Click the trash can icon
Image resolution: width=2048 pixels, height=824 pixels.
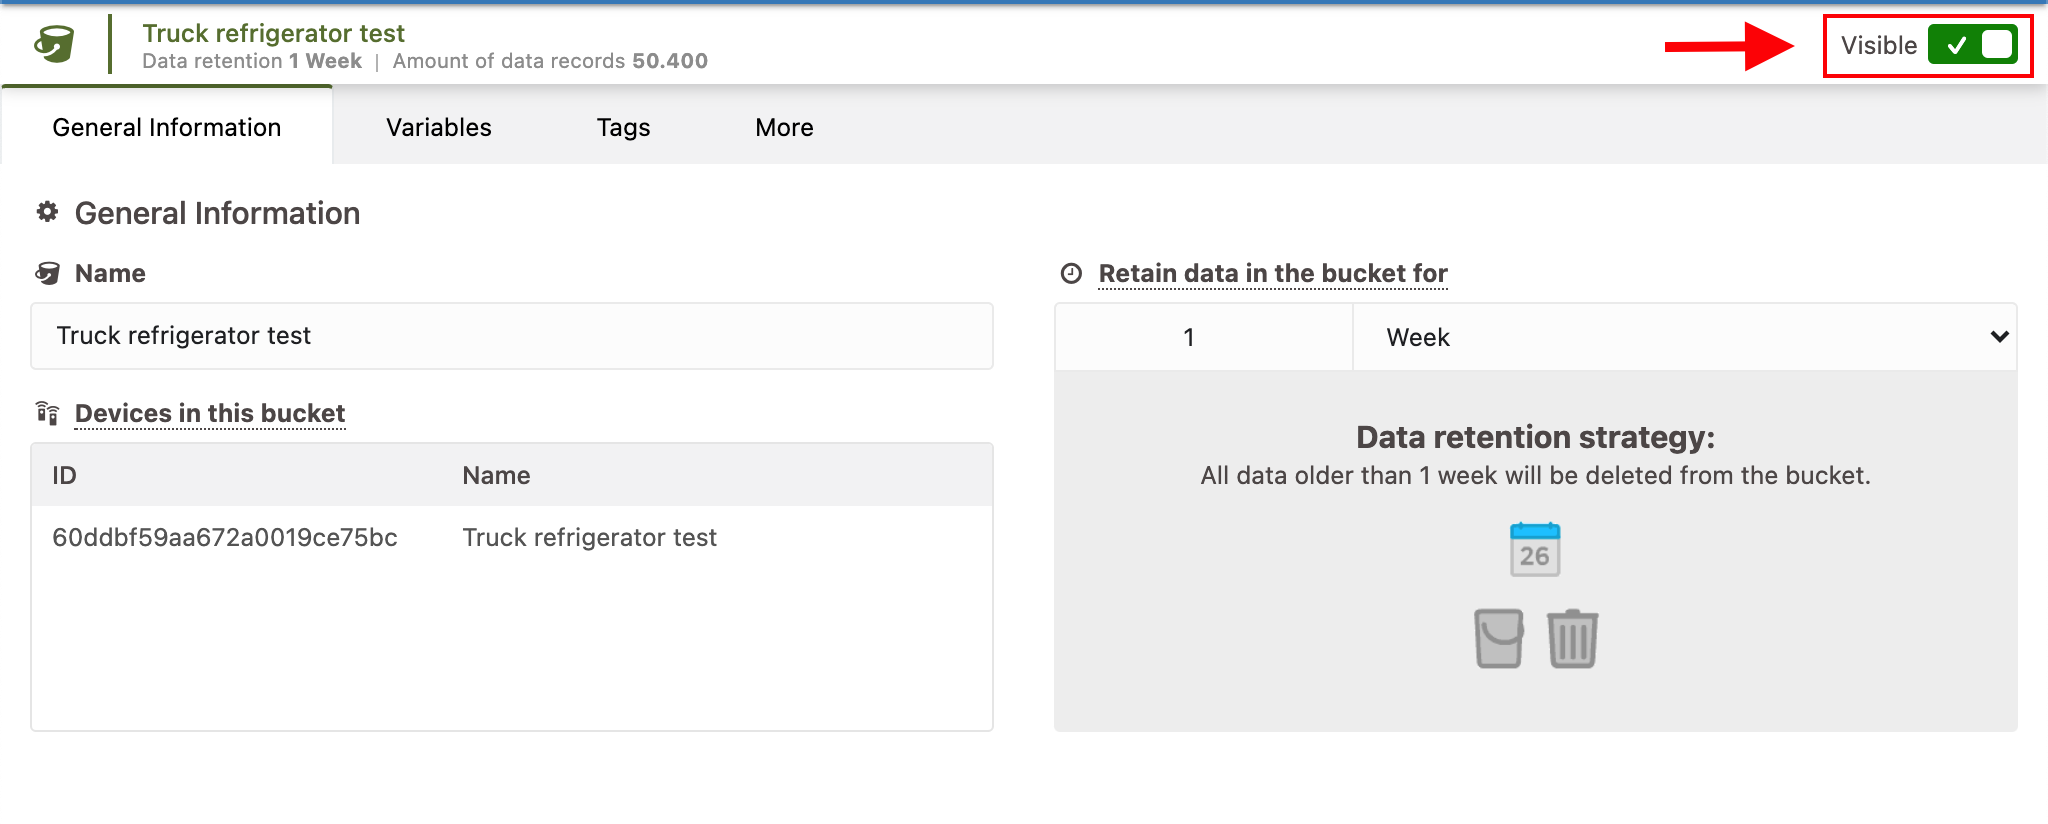1572,638
